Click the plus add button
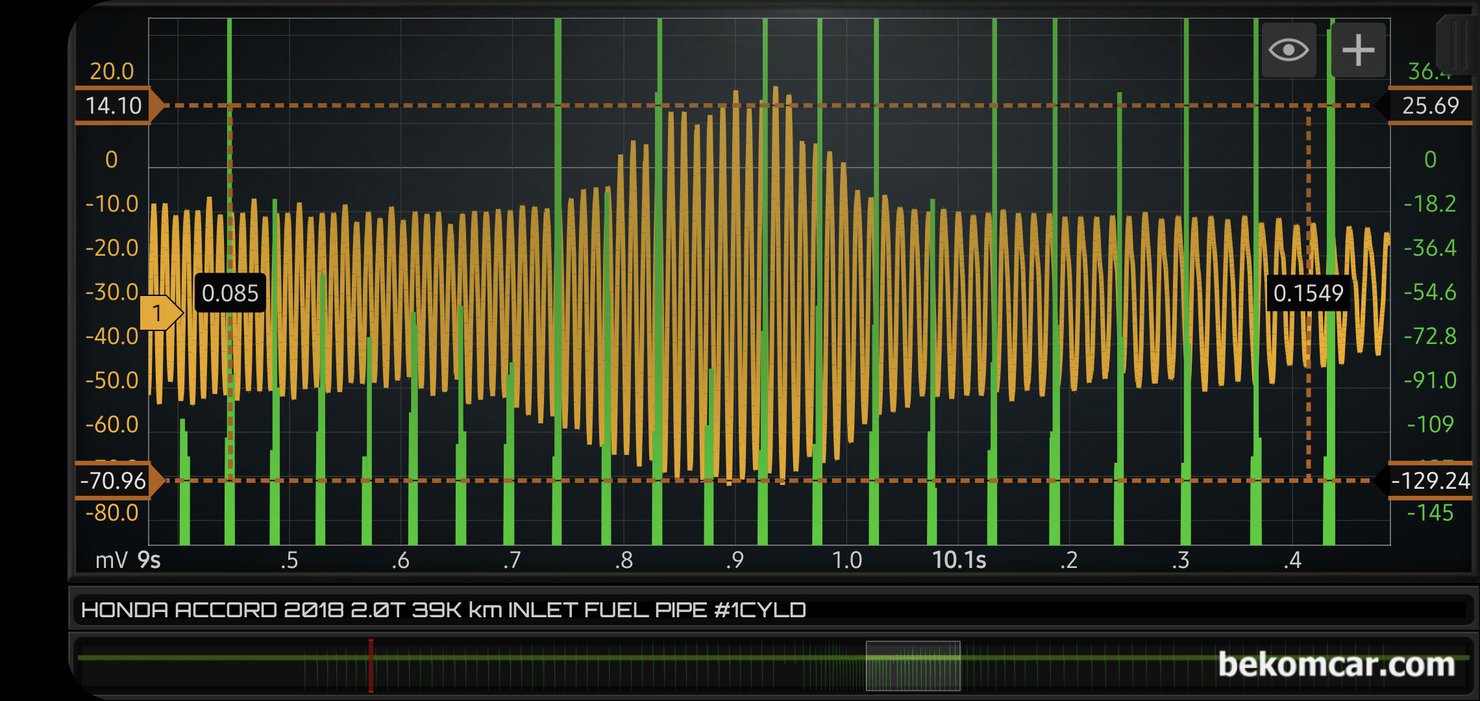1480x701 pixels. point(1358,50)
